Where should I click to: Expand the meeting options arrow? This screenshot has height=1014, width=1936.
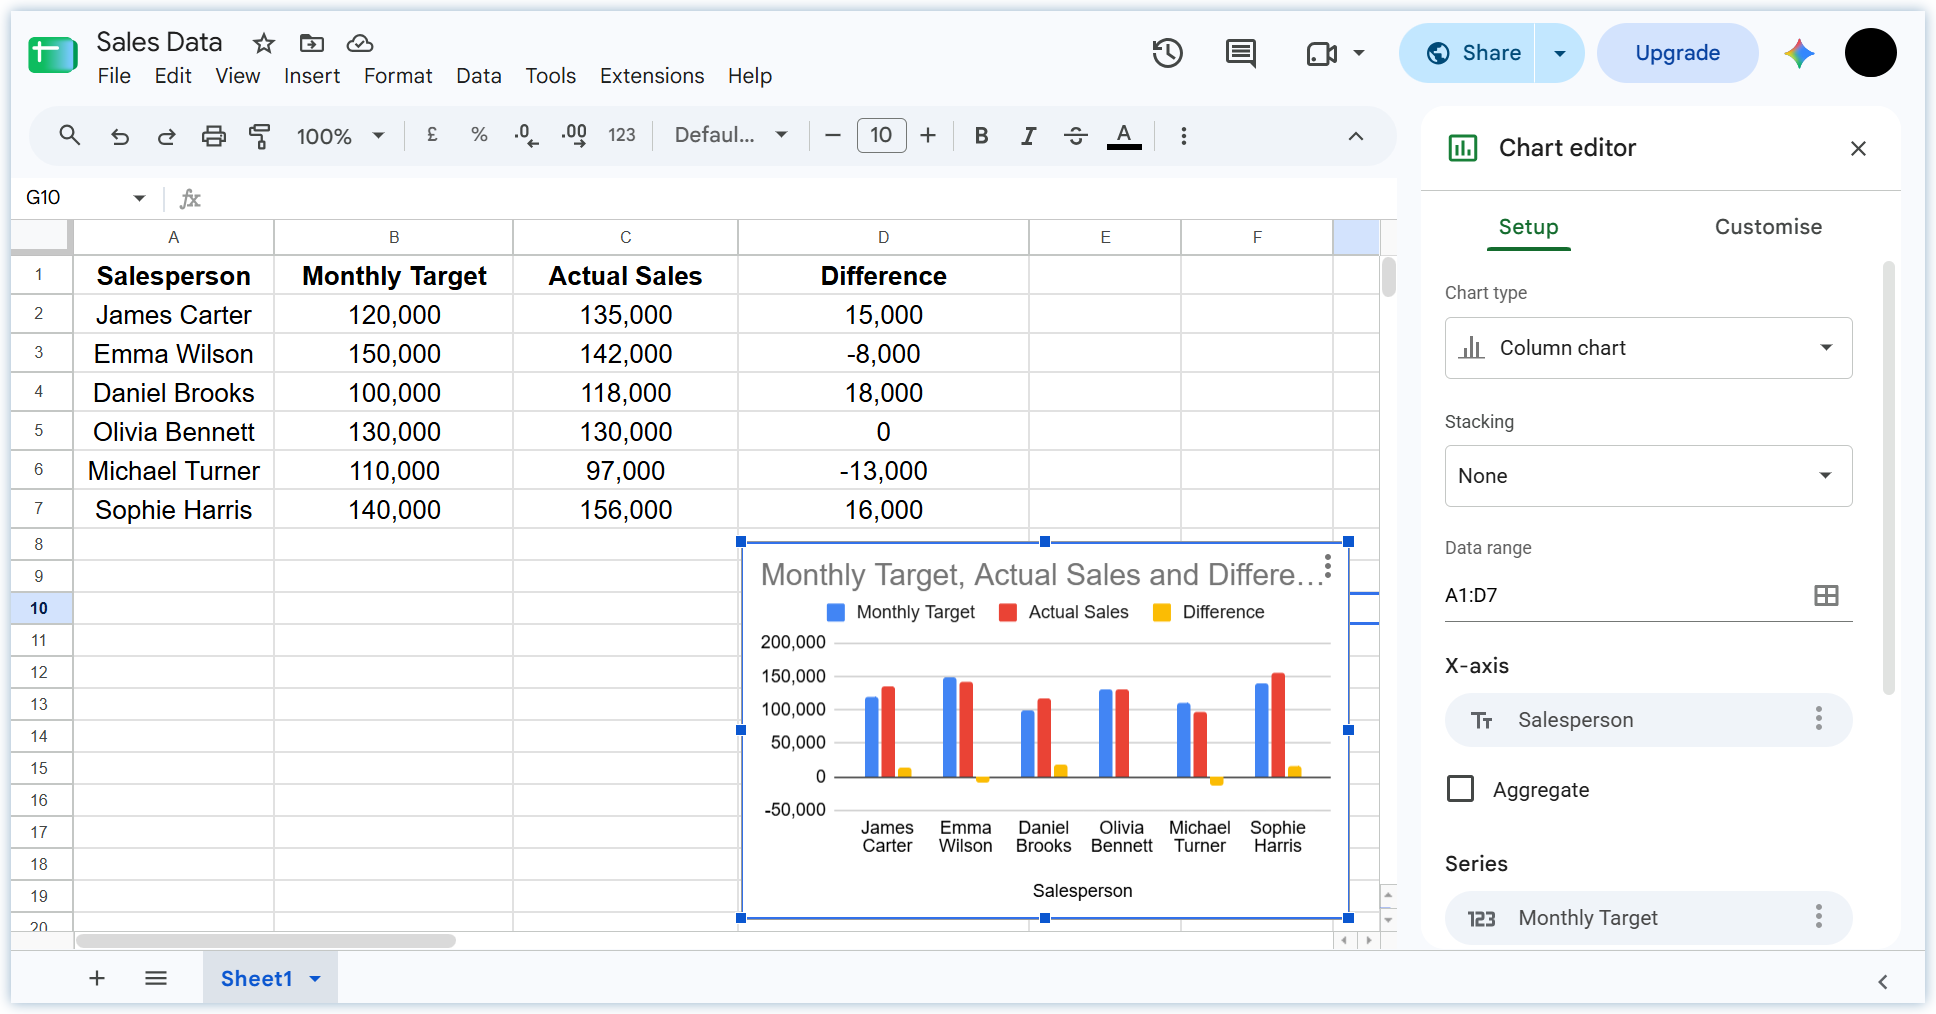[1359, 53]
